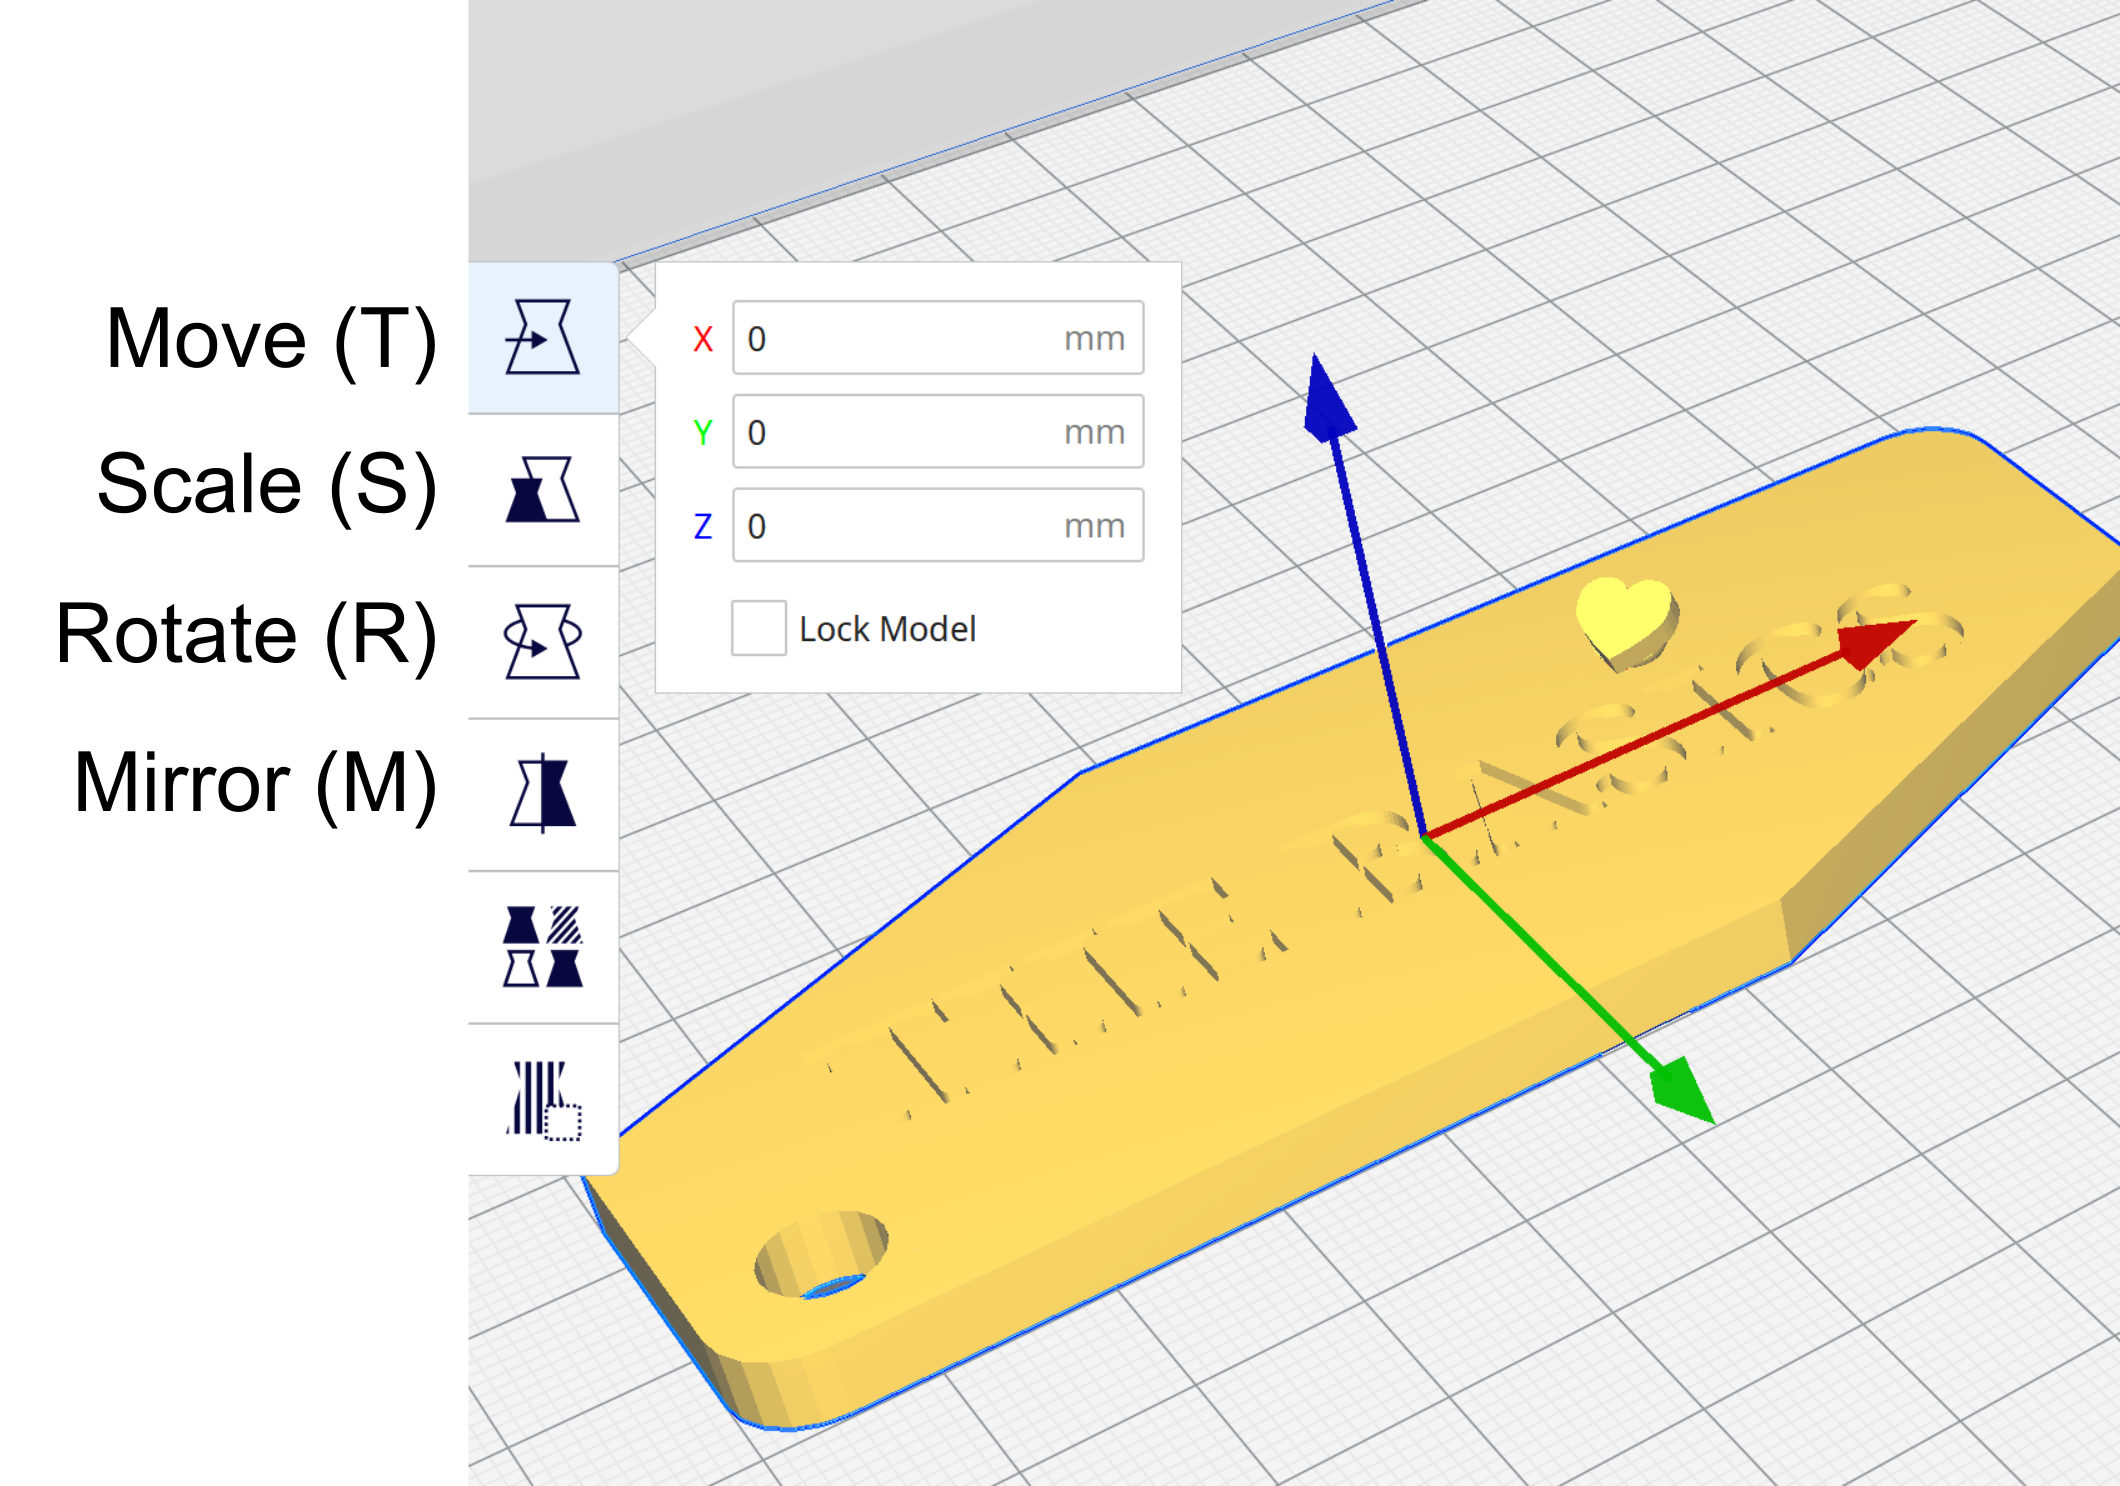Image resolution: width=2120 pixels, height=1486 pixels.
Task: Click the Z position input field
Action: [x=938, y=525]
